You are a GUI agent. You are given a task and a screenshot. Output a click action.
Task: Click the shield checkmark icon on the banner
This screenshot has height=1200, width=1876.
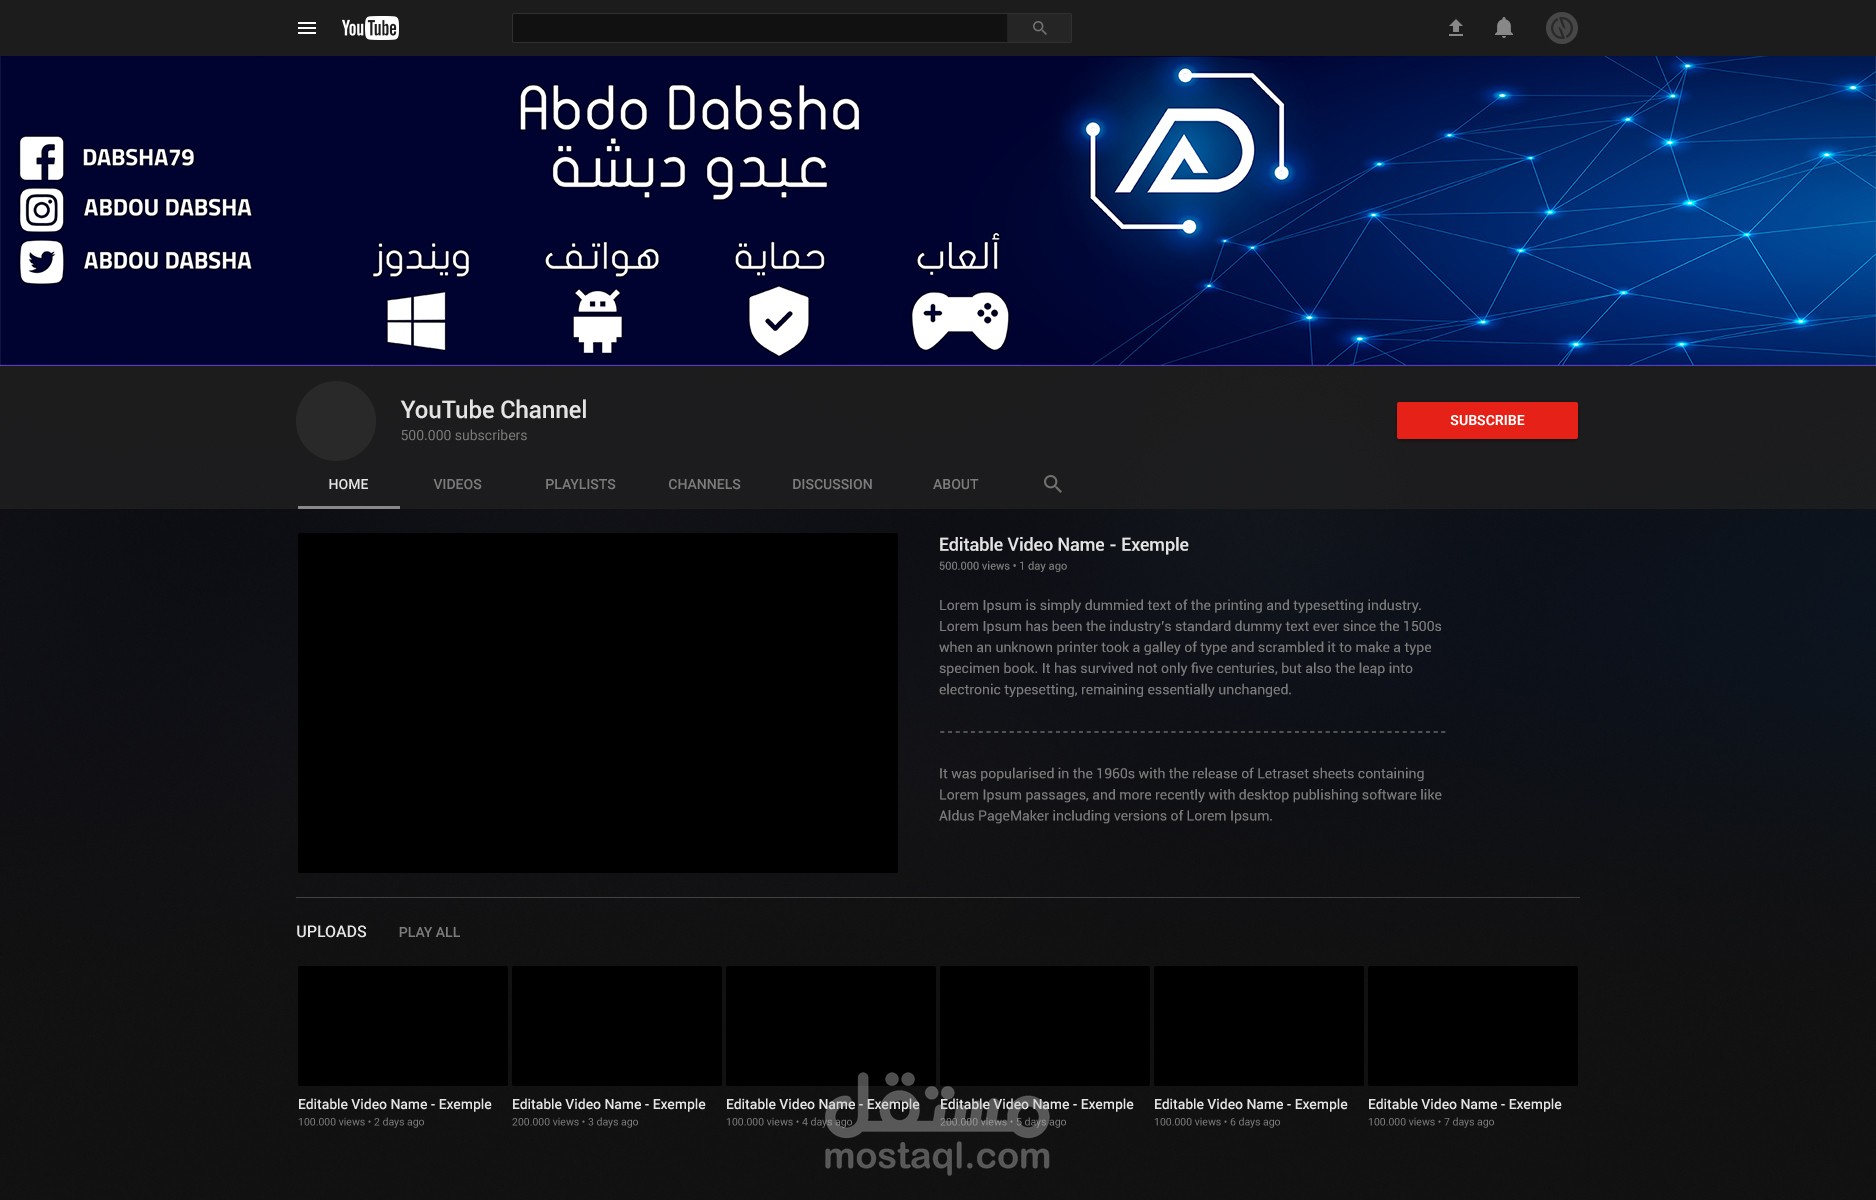tap(779, 321)
